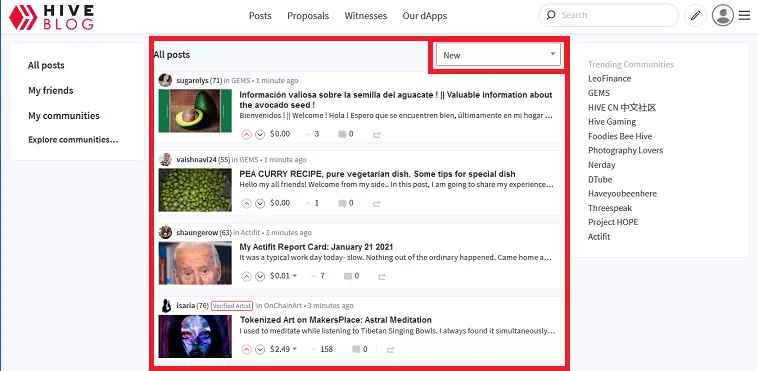757x371 pixels.
Task: Open the New sort order dropdown
Action: (498, 55)
